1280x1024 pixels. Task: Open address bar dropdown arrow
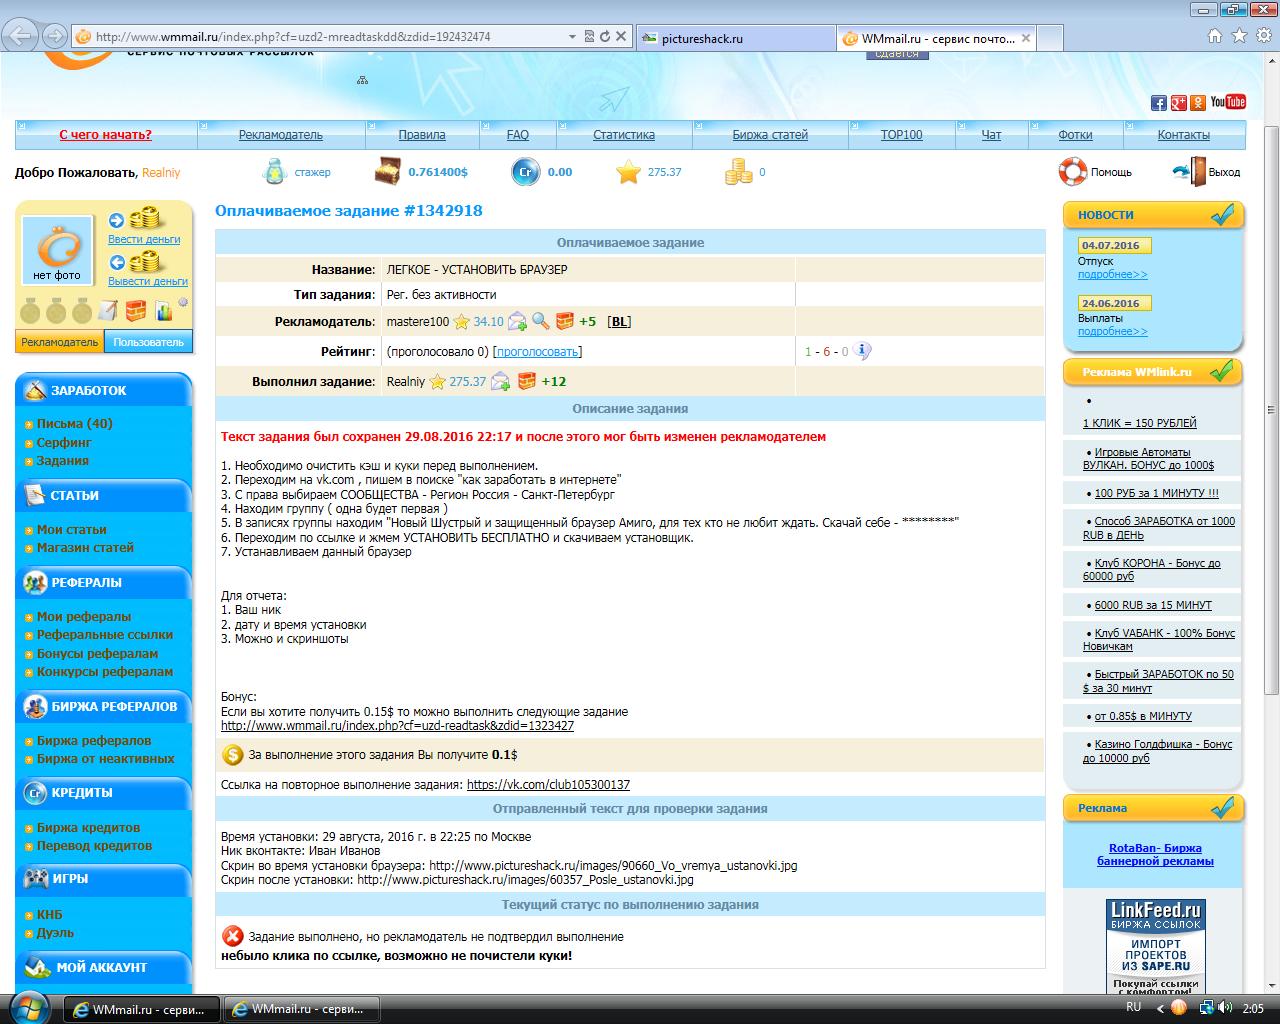tap(572, 36)
